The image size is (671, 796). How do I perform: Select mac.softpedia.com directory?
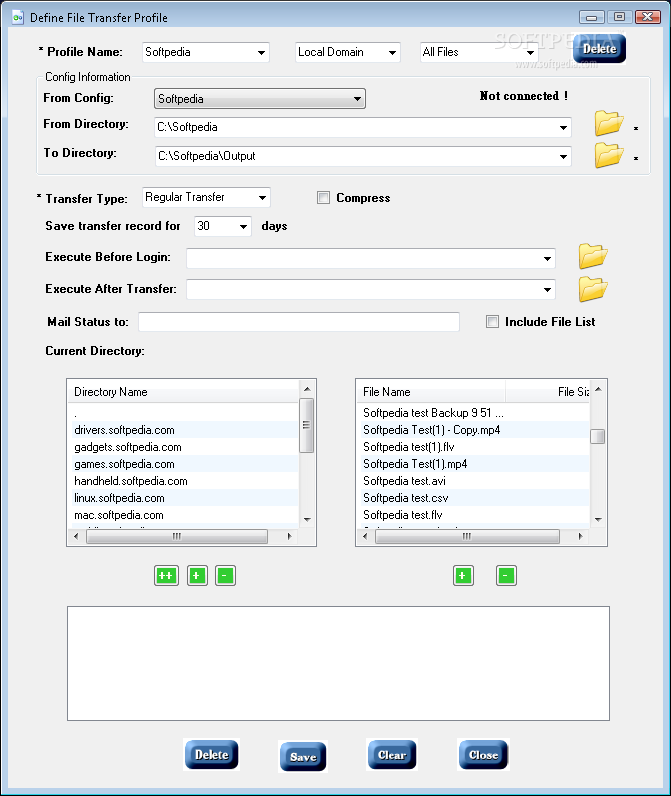[183, 515]
